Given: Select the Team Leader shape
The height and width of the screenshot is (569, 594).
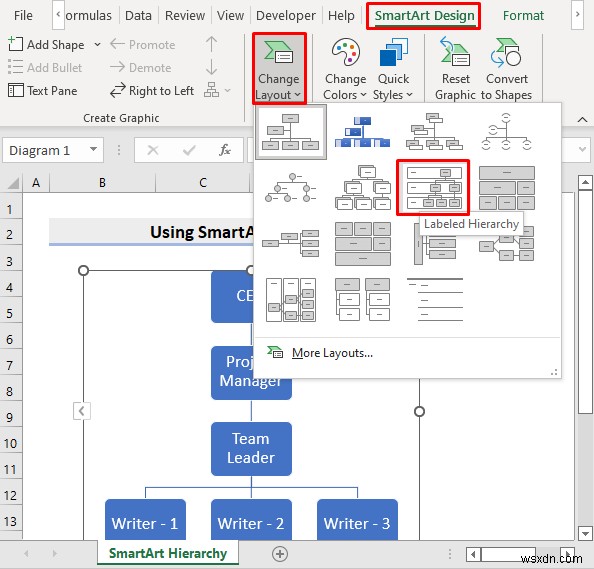Looking at the screenshot, I should tap(251, 449).
